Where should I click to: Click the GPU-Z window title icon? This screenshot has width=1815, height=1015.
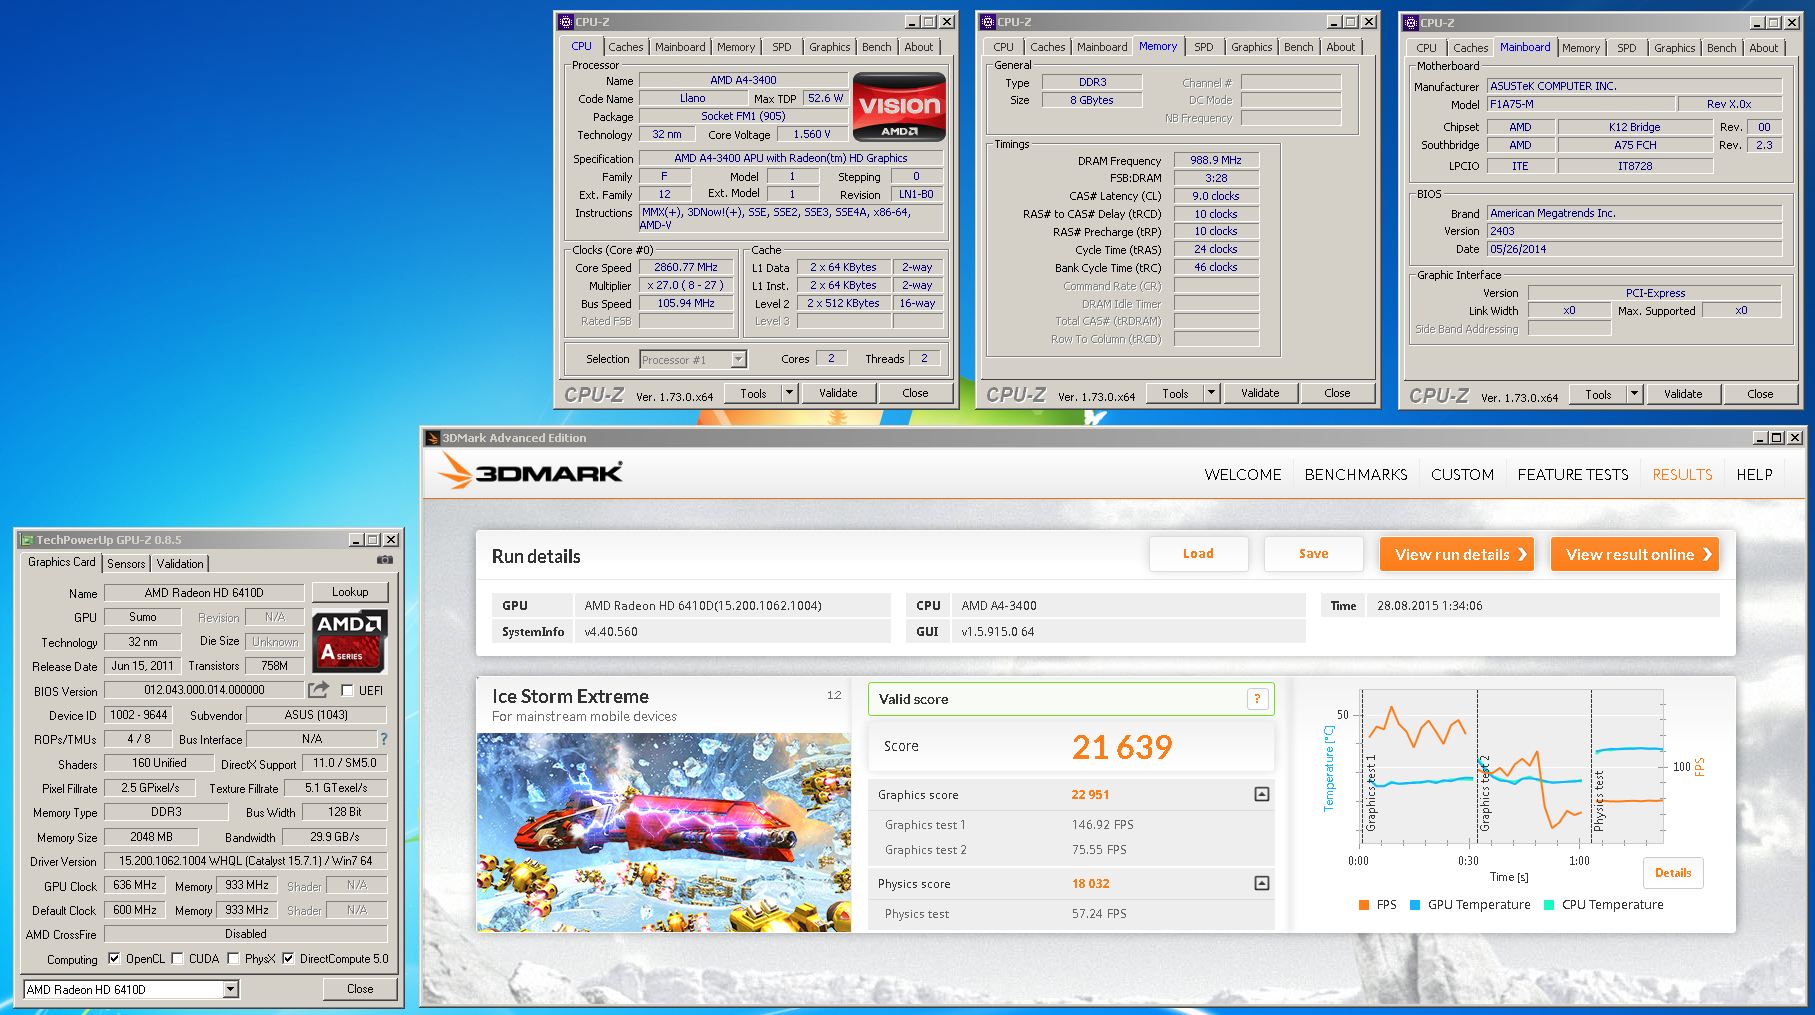click(x=26, y=540)
